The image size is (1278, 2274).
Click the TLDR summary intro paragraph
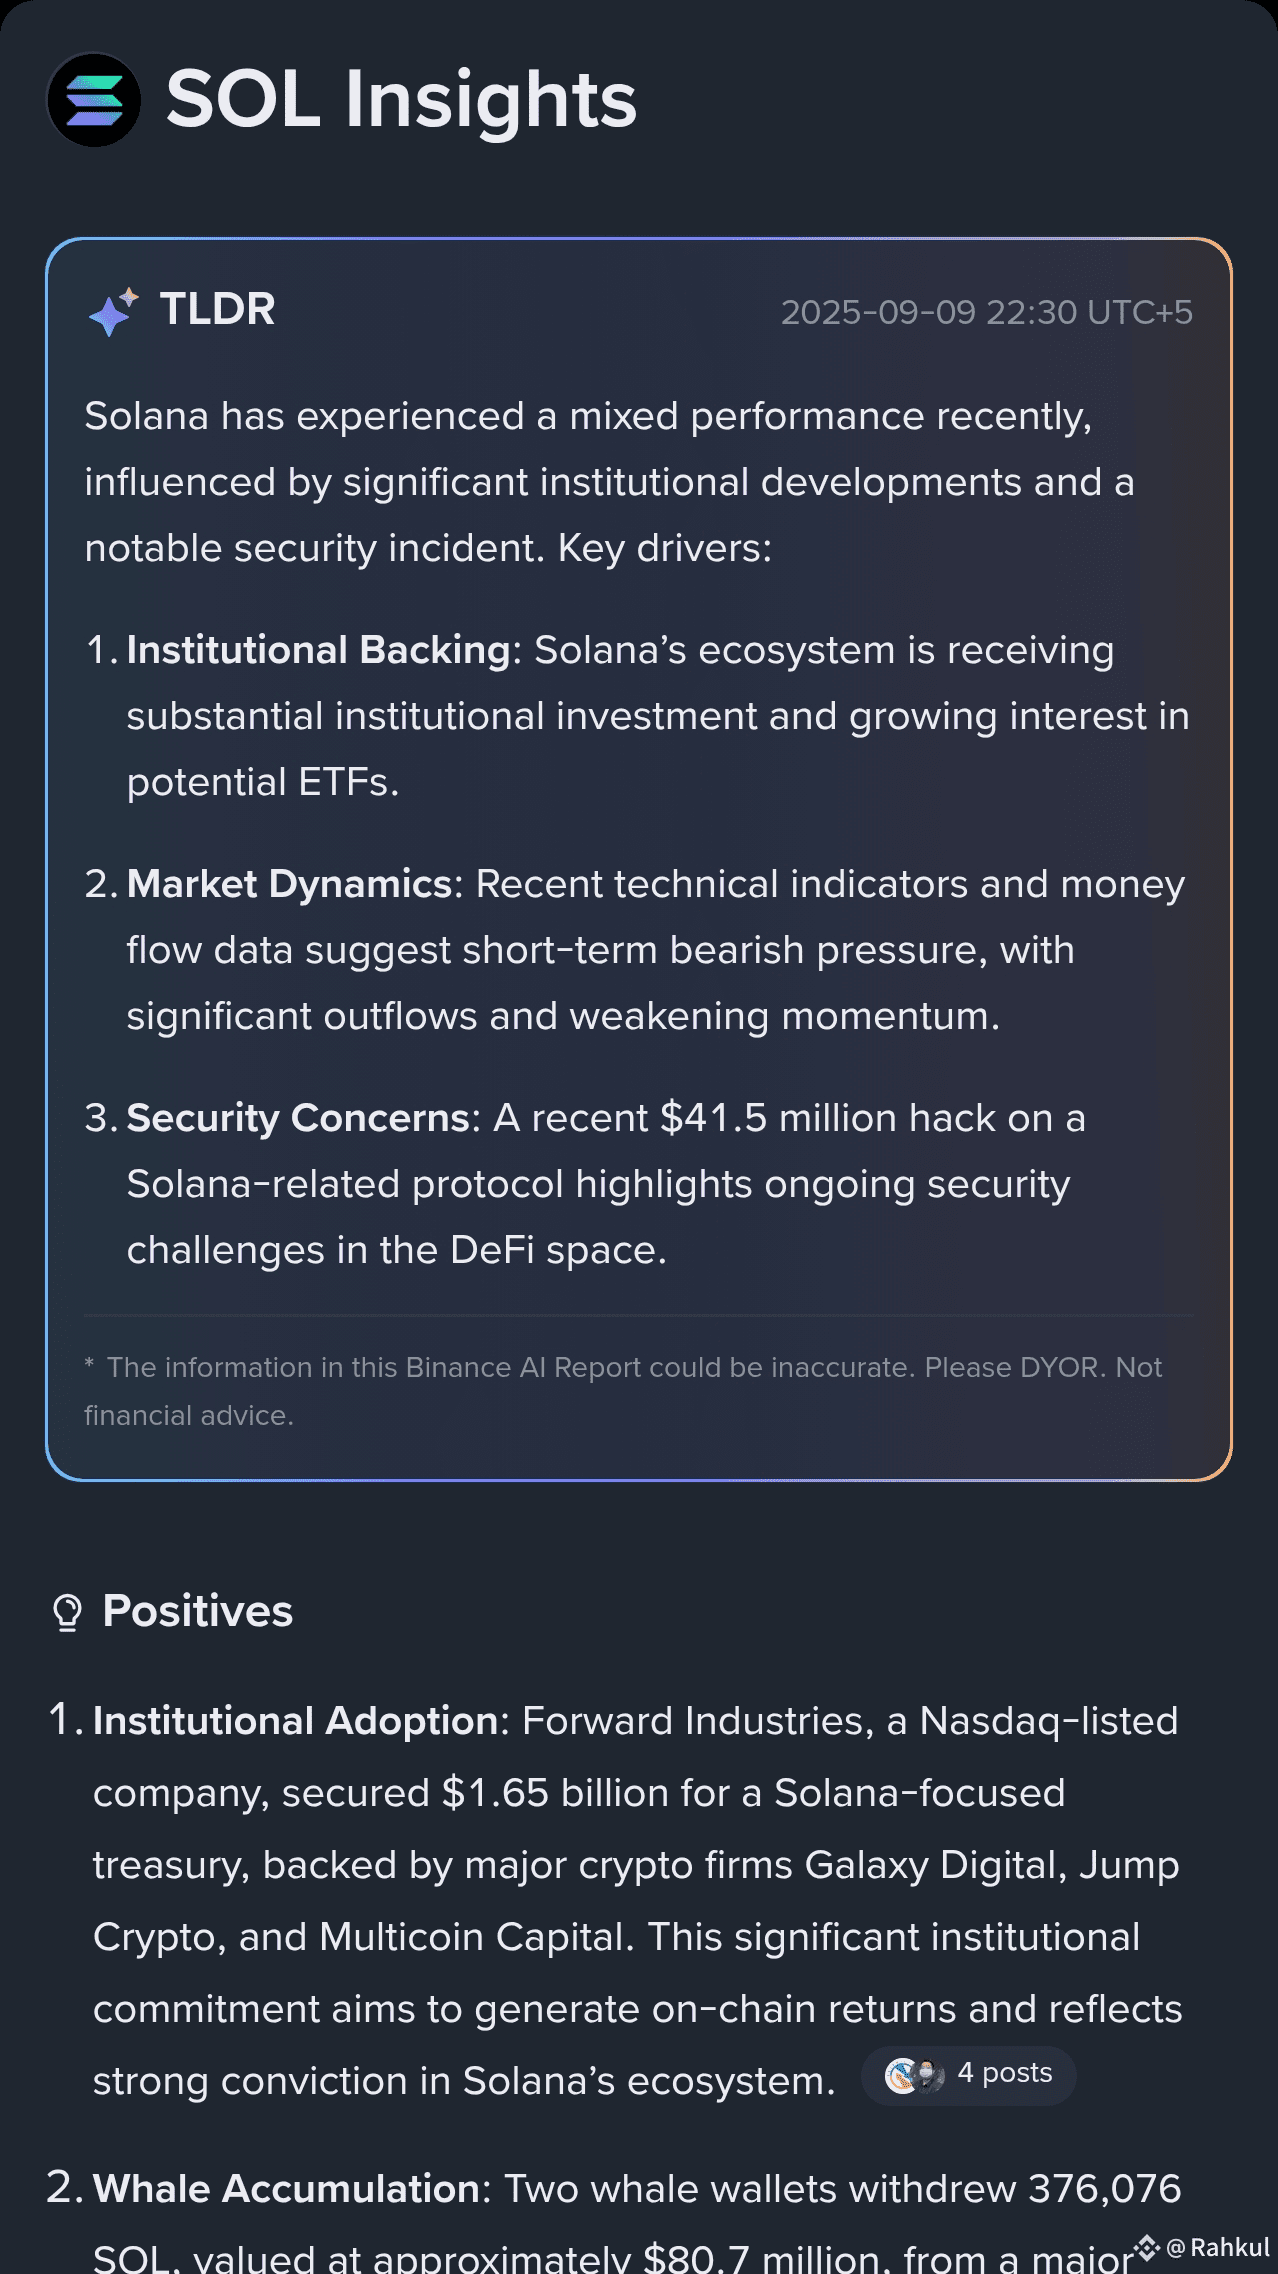[x=609, y=482]
